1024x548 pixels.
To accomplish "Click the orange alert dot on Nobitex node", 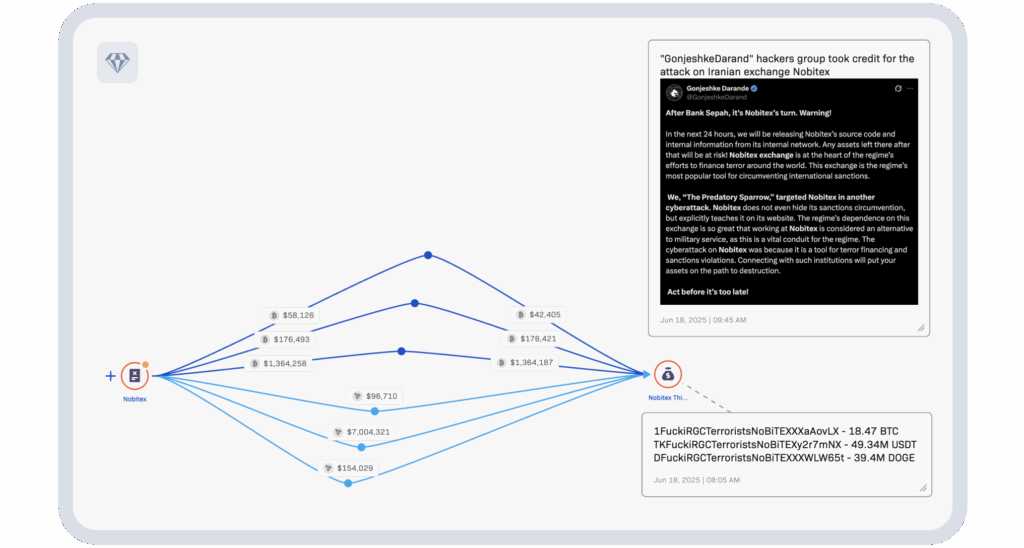I will tap(146, 364).
